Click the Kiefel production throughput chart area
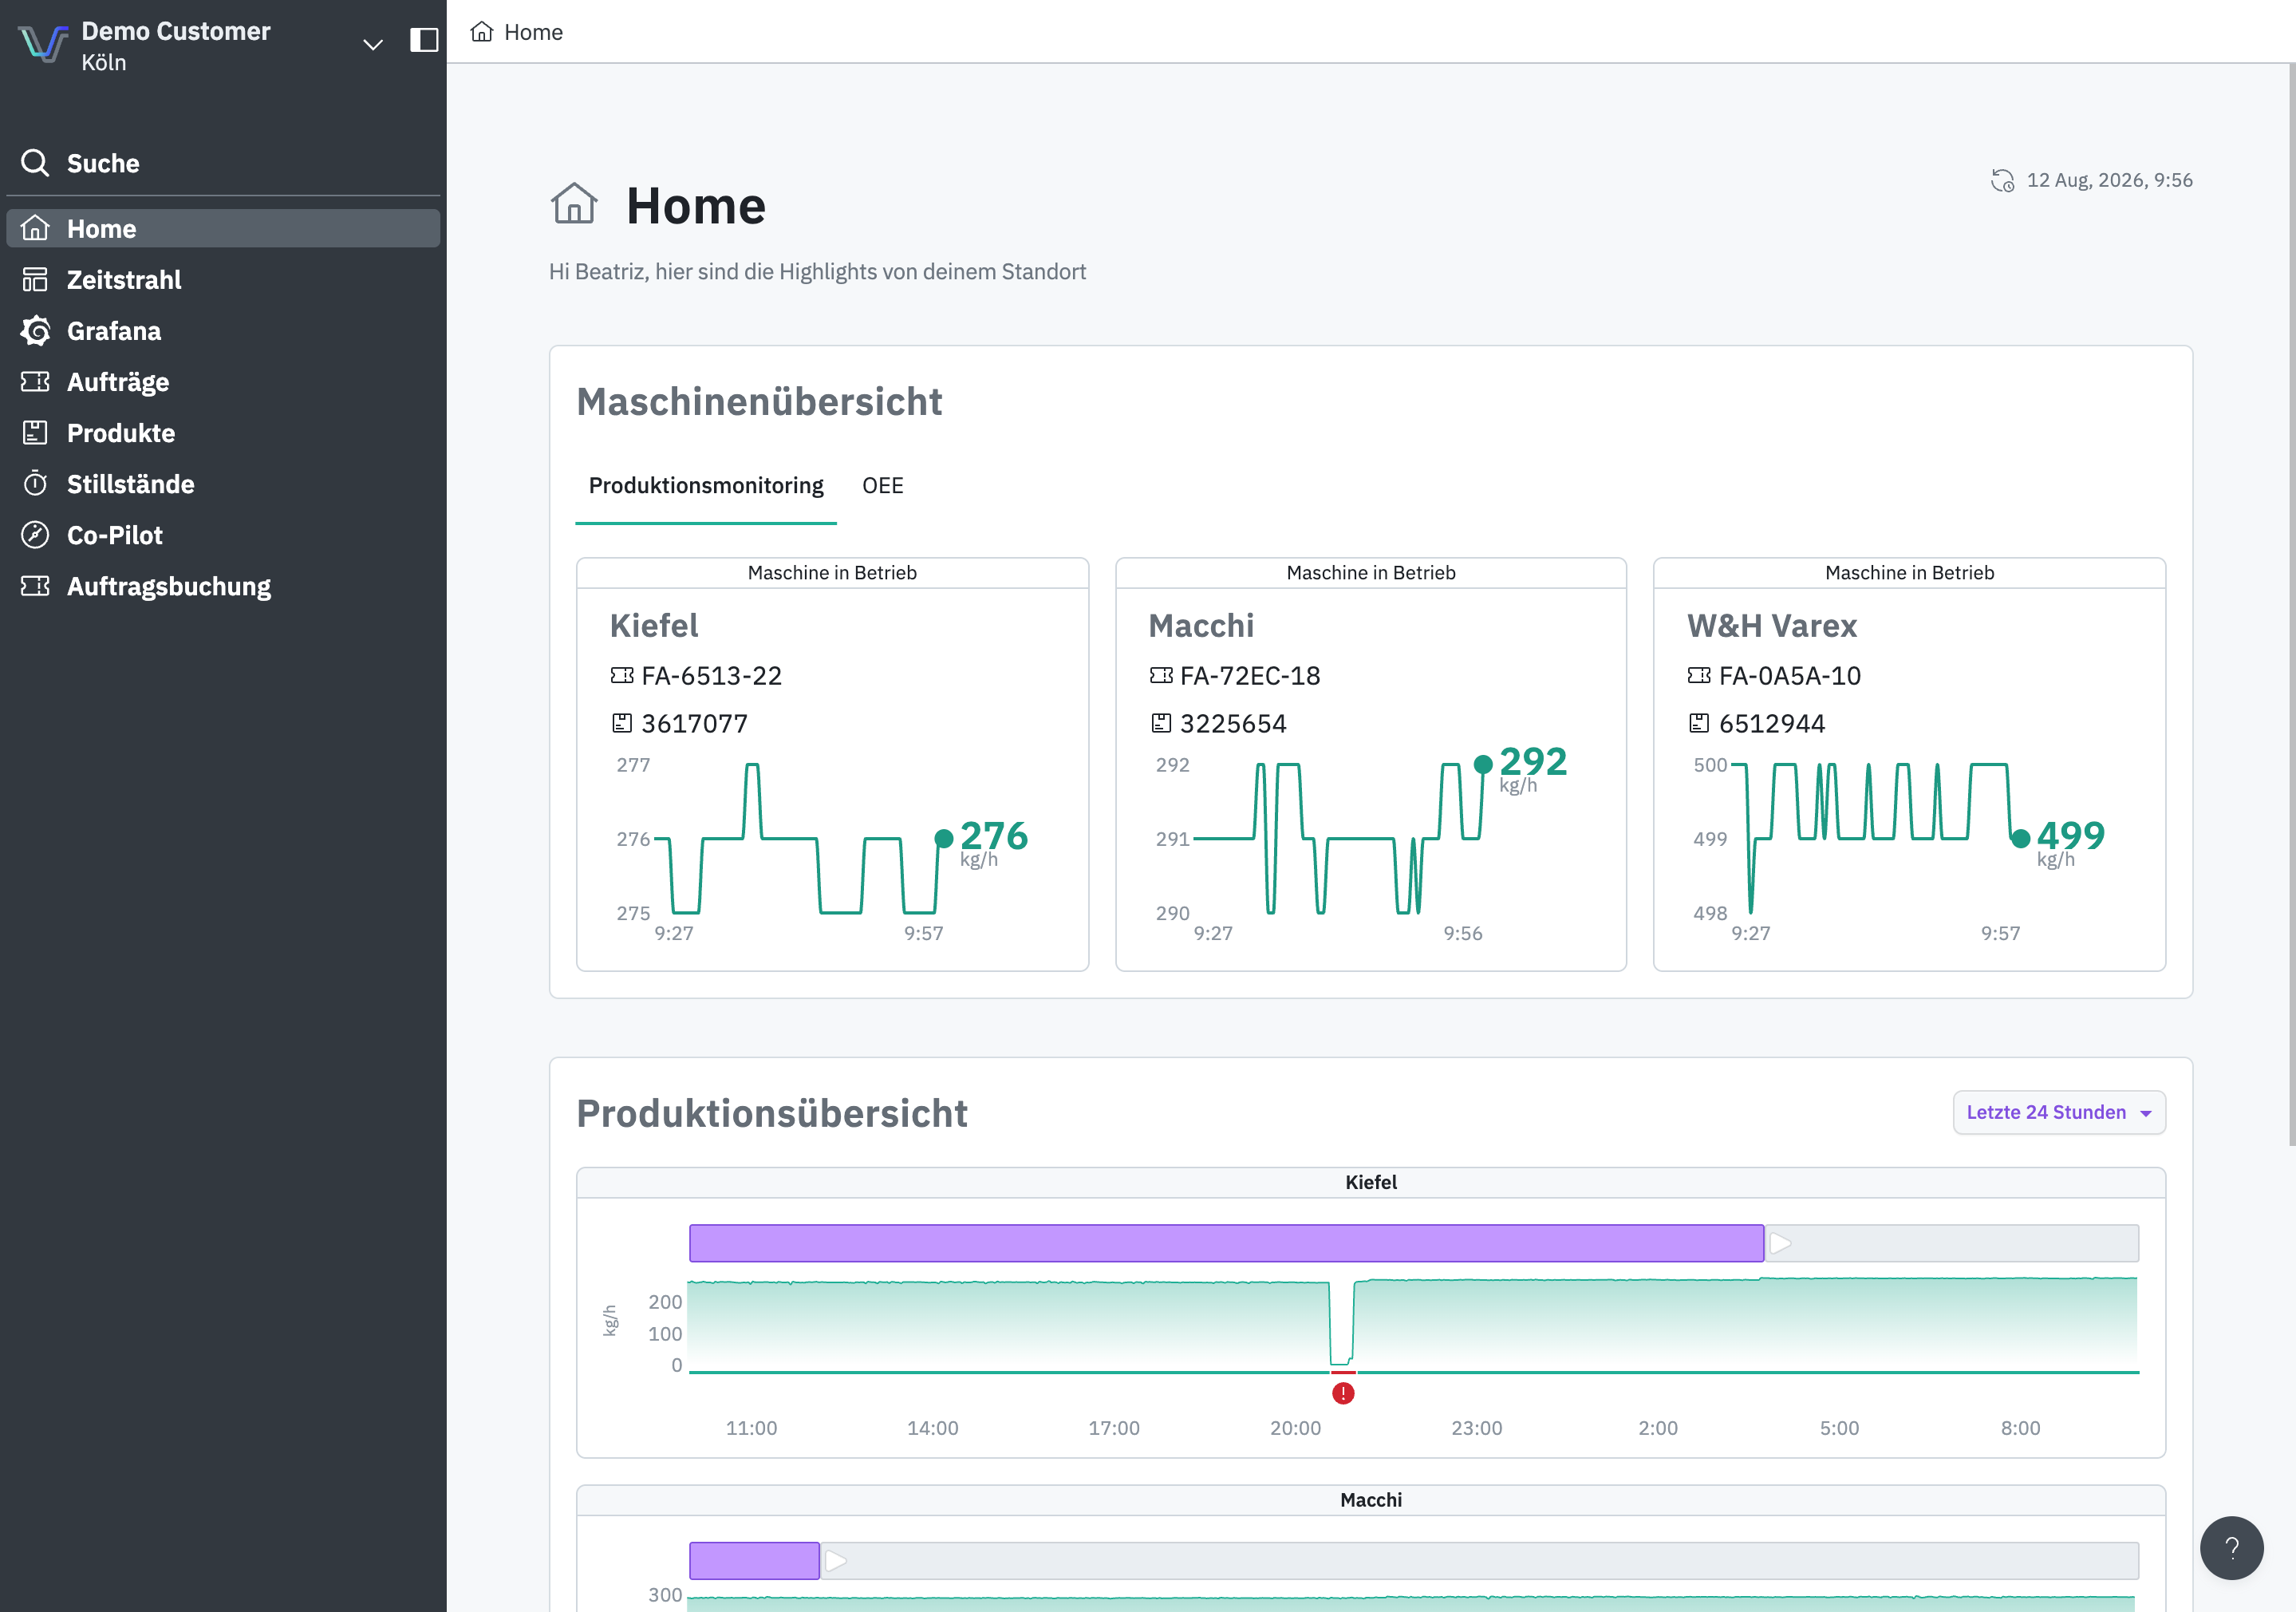 (1412, 1325)
